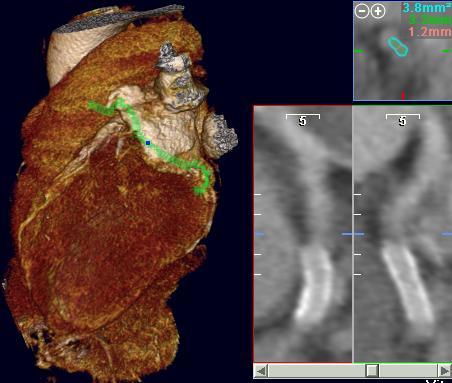Screen dimensions: 452x383
Task: Click the scale bar labeled 5 in the red-bordered view
Action: [x=303, y=119]
